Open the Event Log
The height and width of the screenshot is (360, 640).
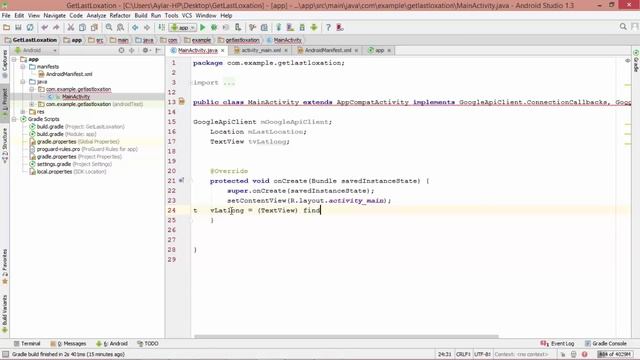(x=558, y=344)
